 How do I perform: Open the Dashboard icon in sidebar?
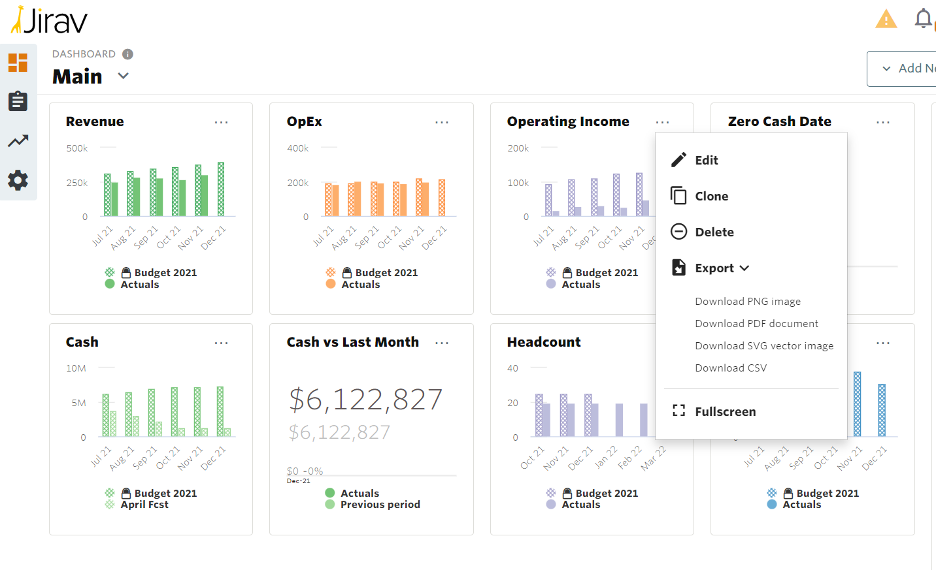[x=18, y=63]
